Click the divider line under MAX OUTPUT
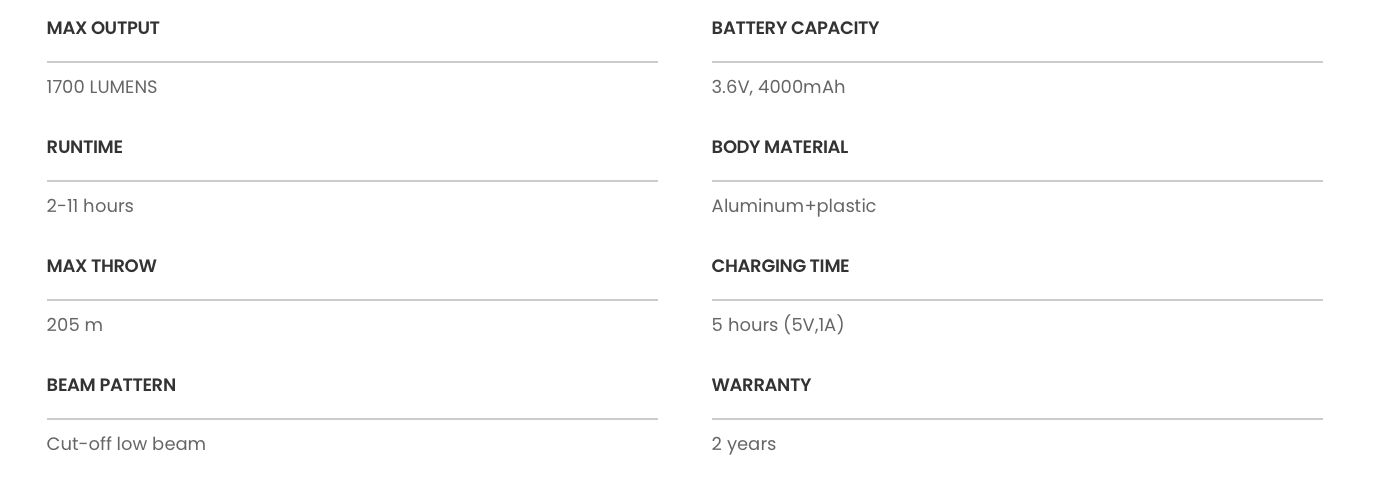 (352, 62)
